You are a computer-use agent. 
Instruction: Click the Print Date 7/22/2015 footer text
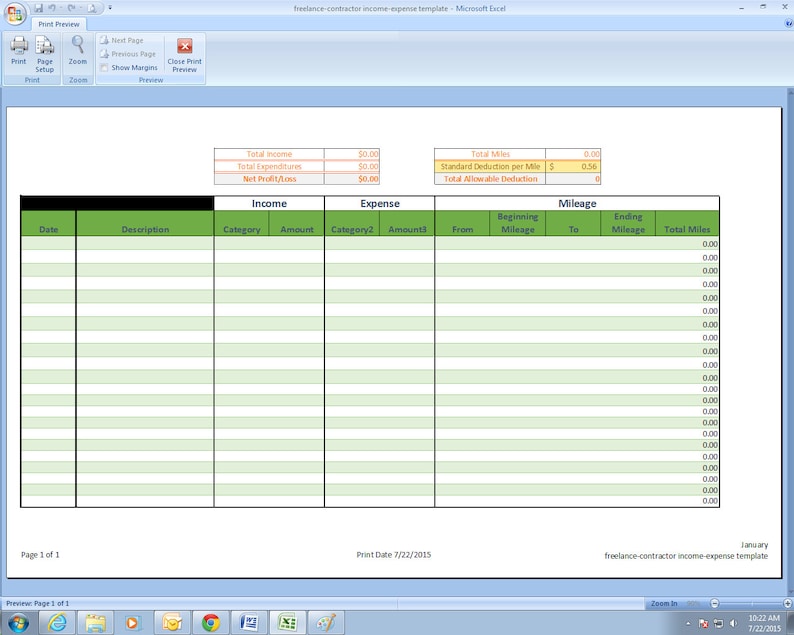[x=393, y=554]
